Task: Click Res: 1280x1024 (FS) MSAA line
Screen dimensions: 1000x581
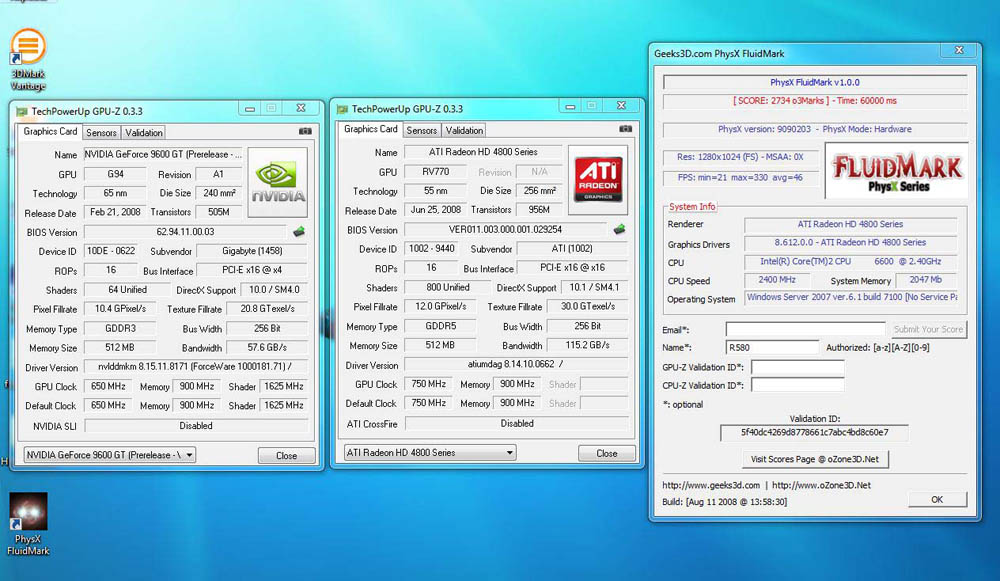Action: click(740, 156)
